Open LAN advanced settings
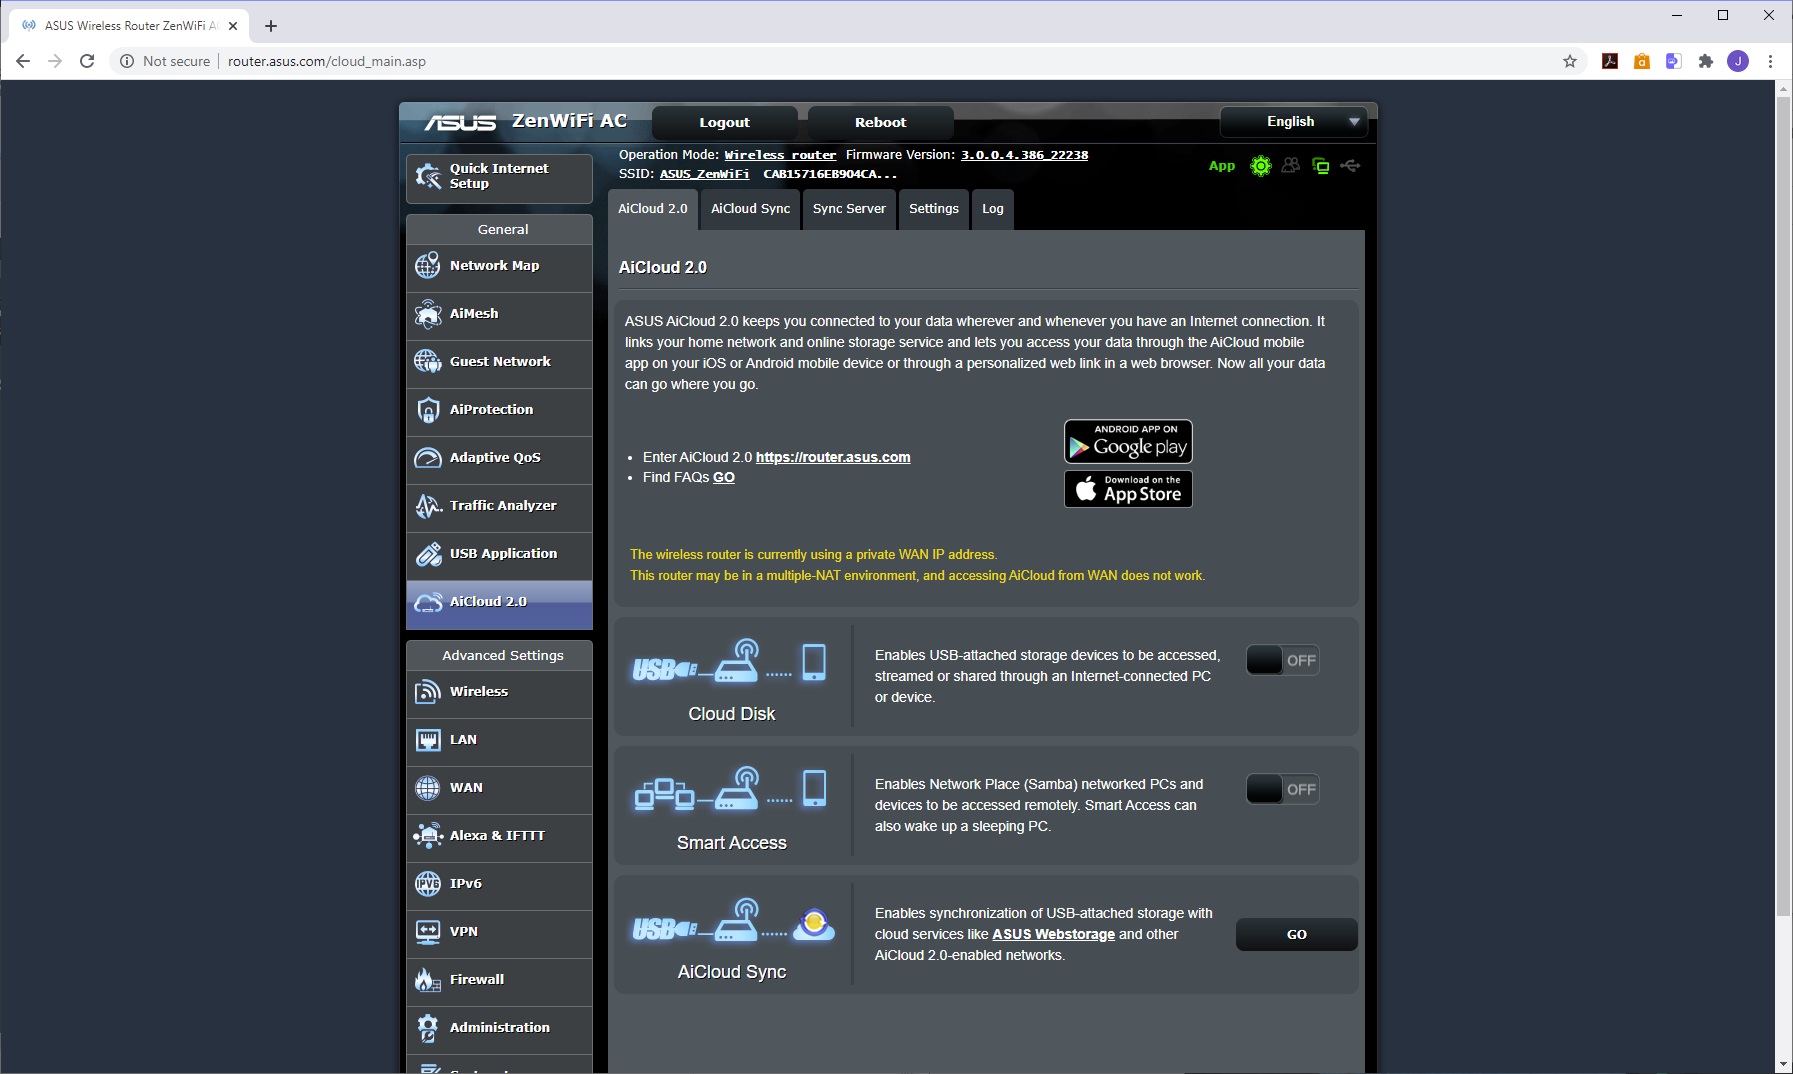The image size is (1793, 1074). tap(499, 740)
